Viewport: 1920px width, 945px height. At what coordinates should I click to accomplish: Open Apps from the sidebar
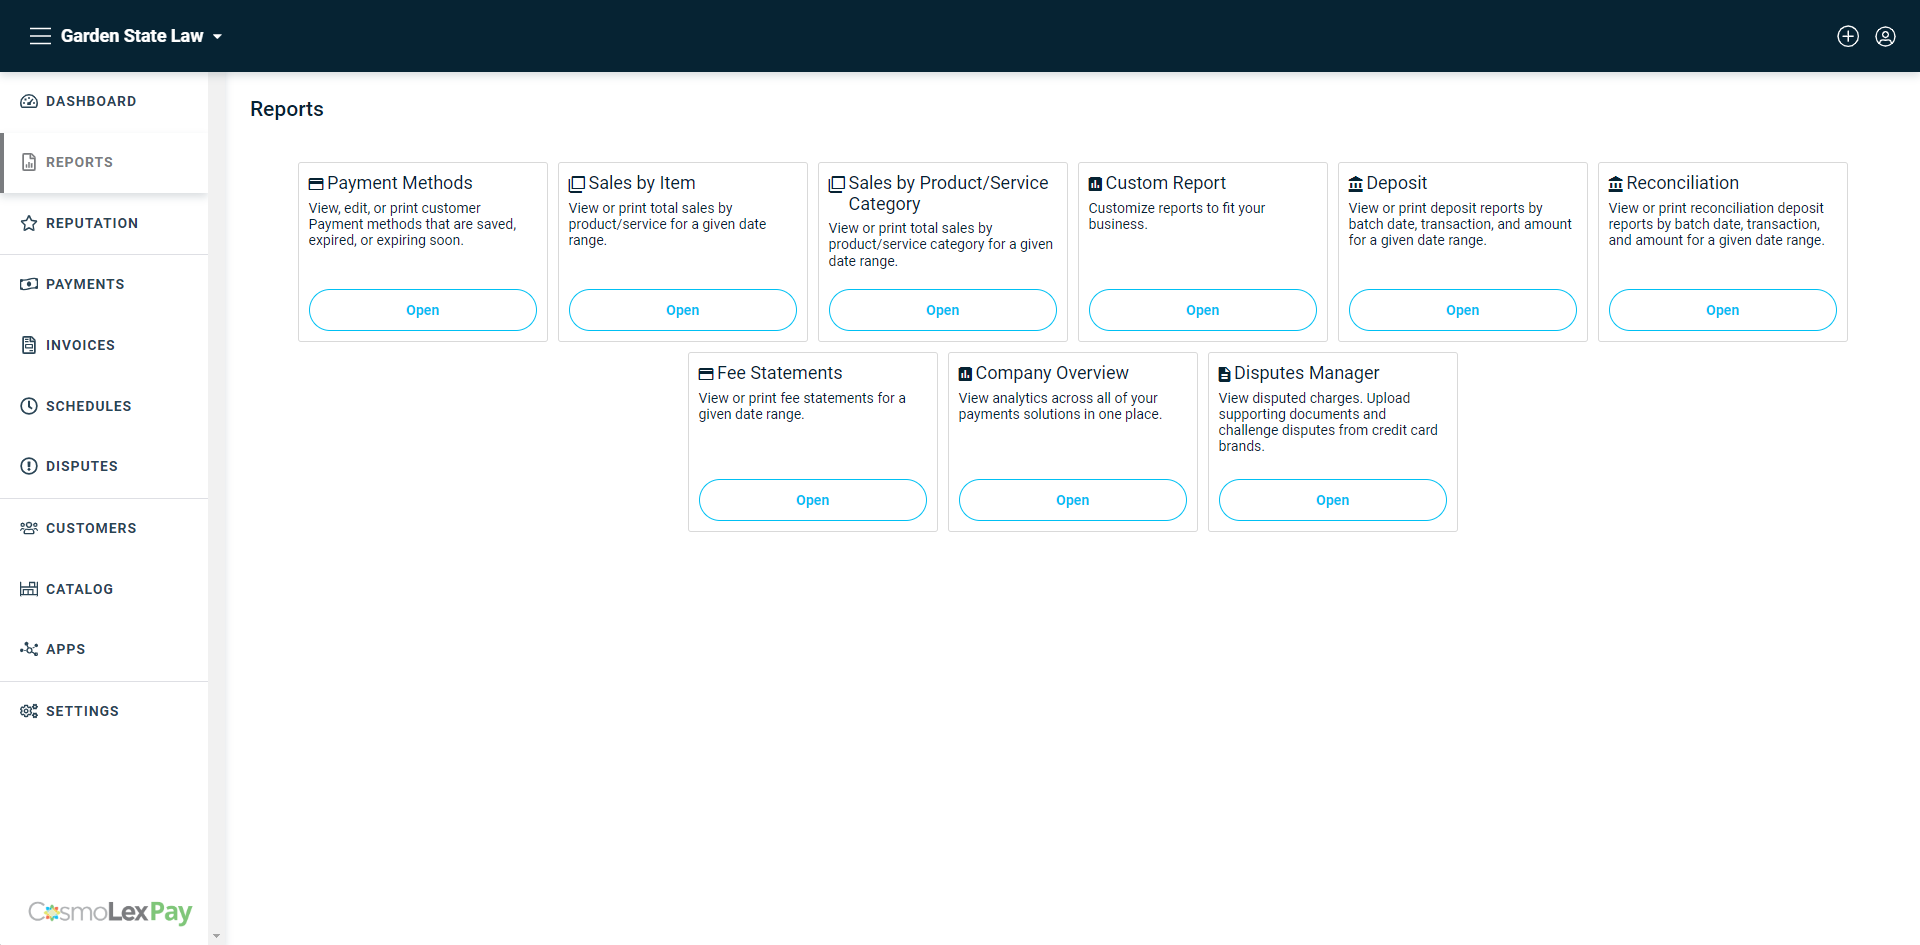[x=104, y=649]
